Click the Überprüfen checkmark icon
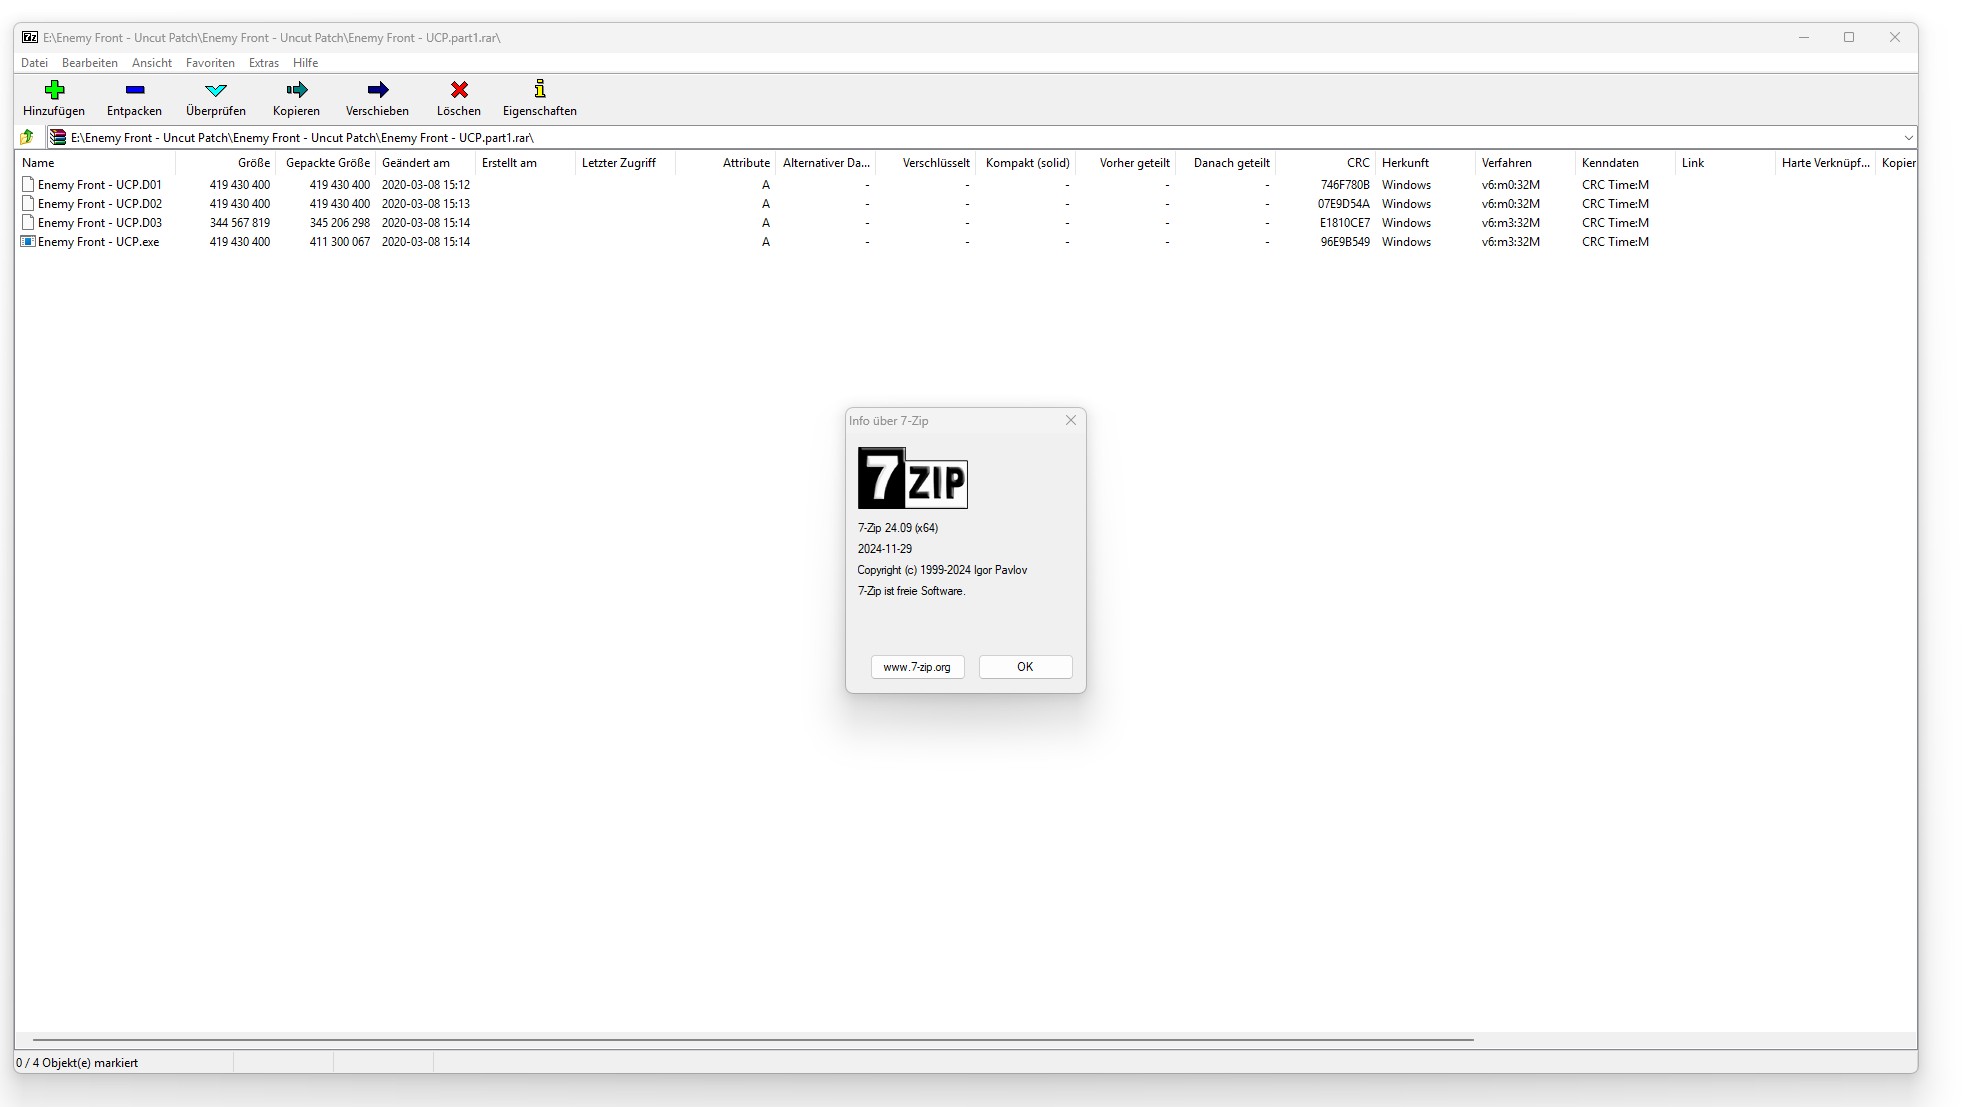This screenshot has height=1107, width=1986. click(x=216, y=90)
